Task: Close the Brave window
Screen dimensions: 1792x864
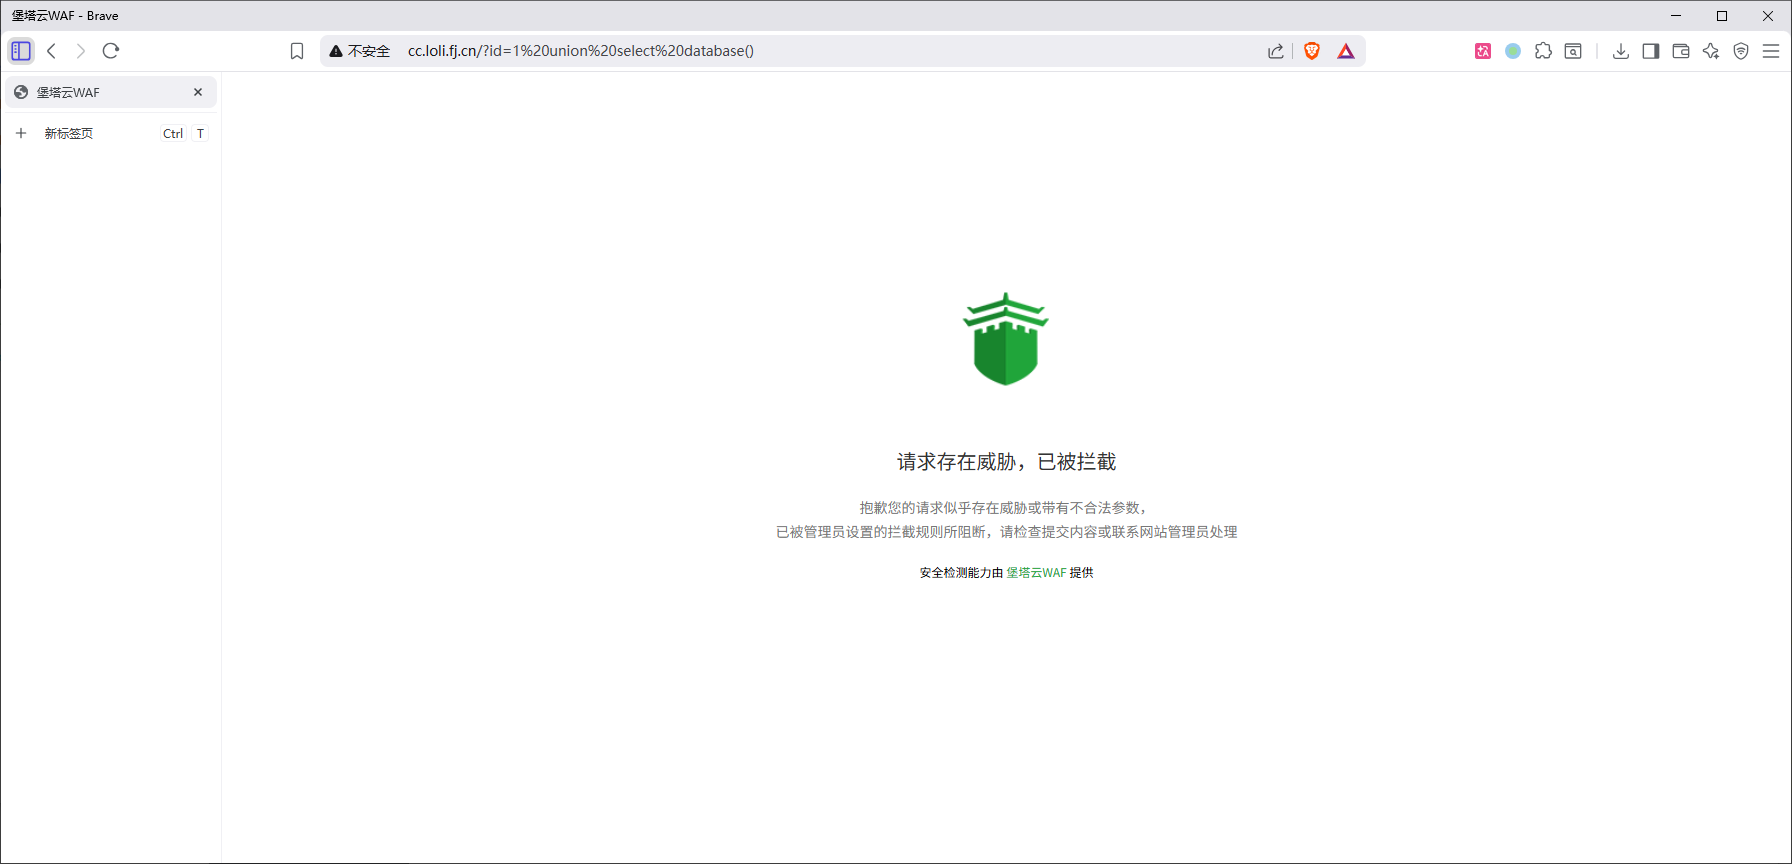Action: click(1768, 16)
